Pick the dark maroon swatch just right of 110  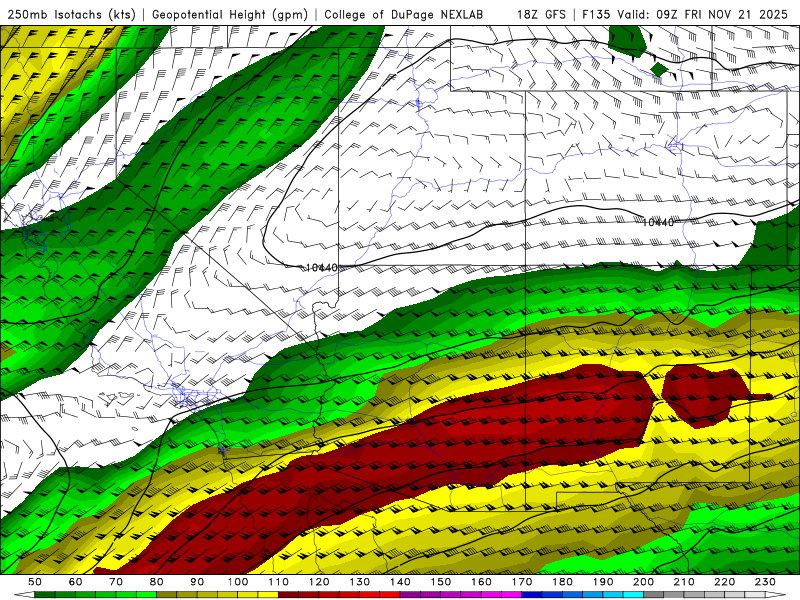(288, 594)
